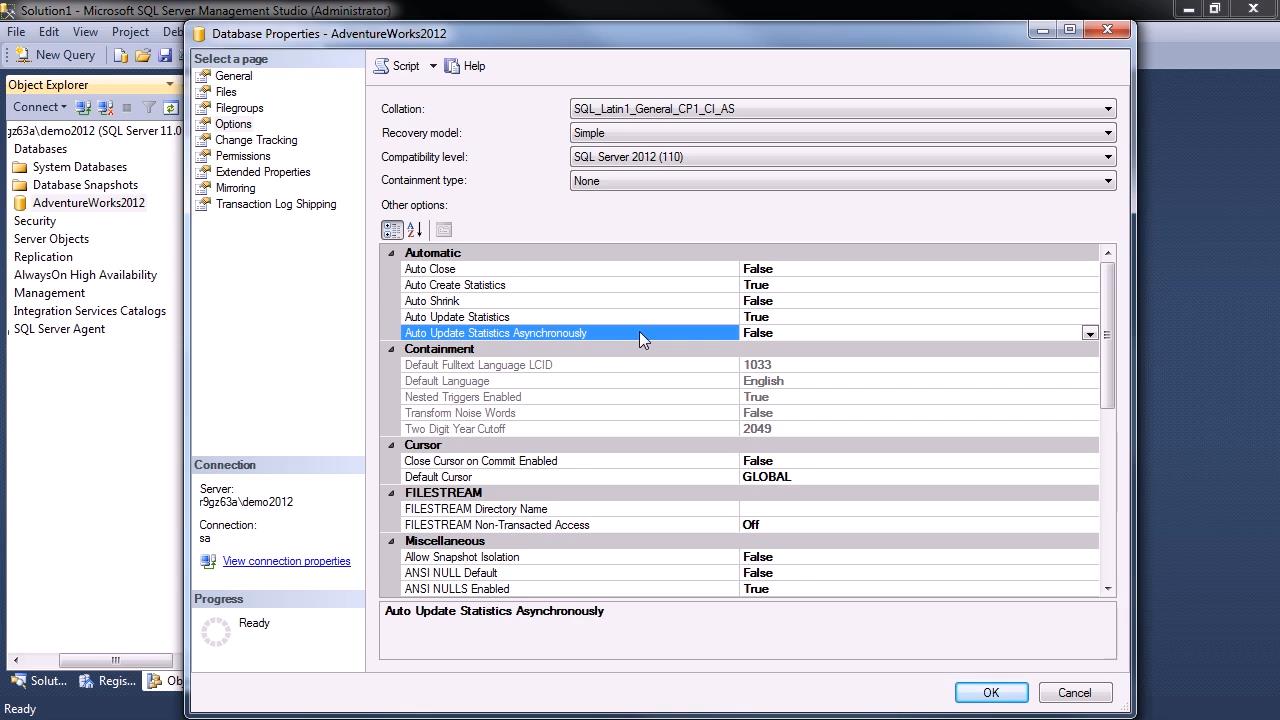Select SQL Server Agent node in Object Explorer

point(59,329)
